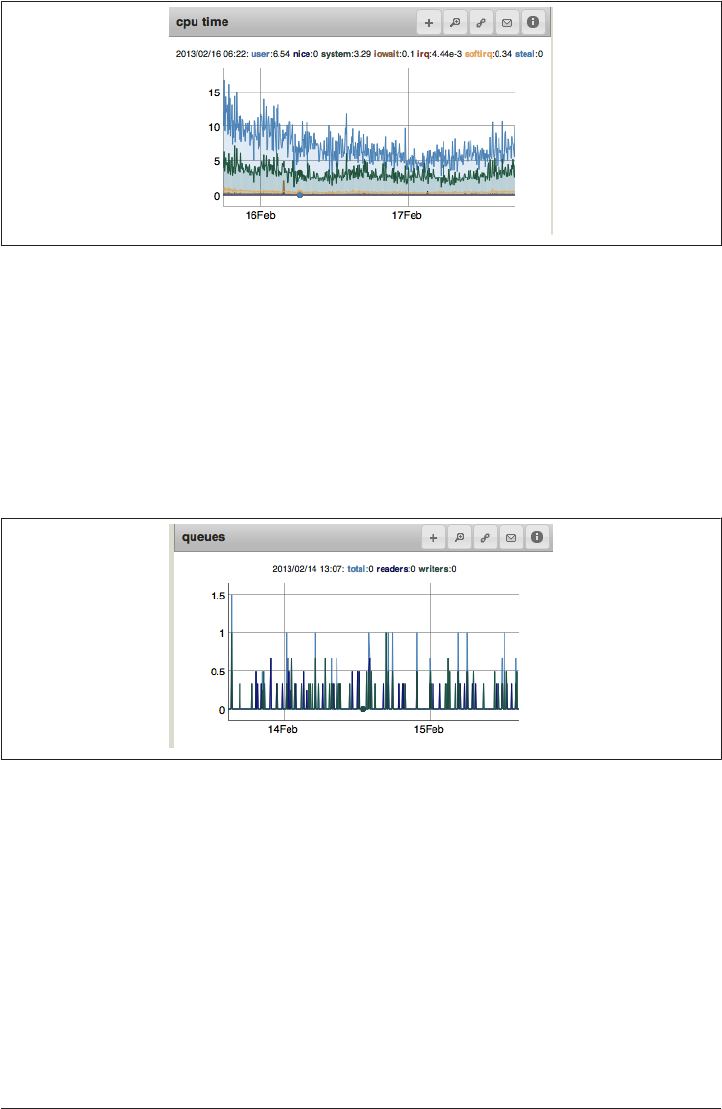Click the plus icon in cpu time panel

(x=429, y=23)
